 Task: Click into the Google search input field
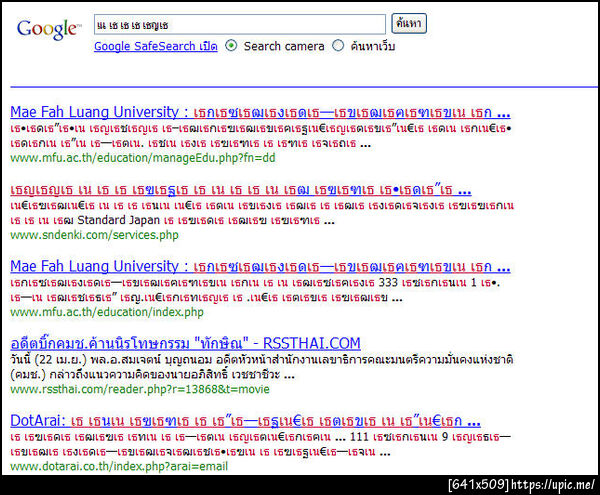coord(240,25)
